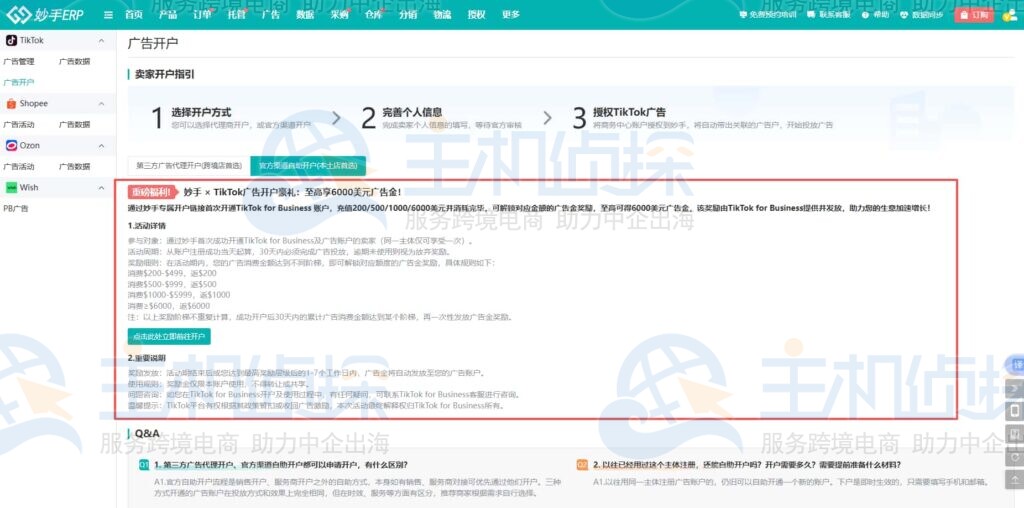Open 仓库 menu in top navigation
The width and height of the screenshot is (1024, 508).
pyautogui.click(x=374, y=14)
